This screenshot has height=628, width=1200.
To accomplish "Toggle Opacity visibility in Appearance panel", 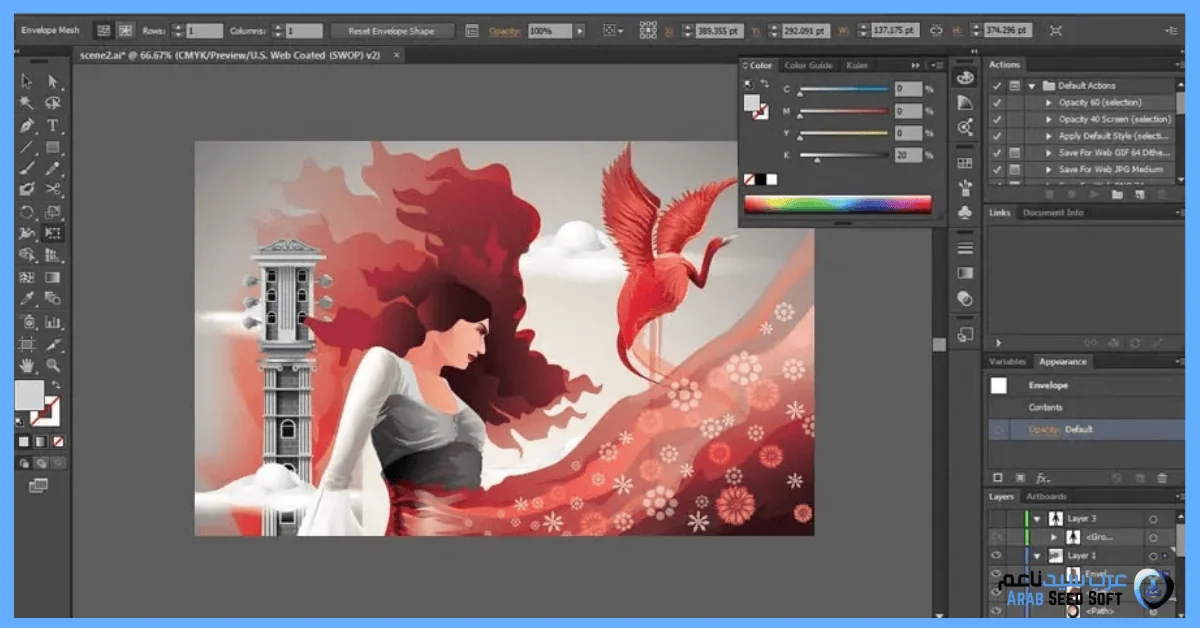I will 997,430.
